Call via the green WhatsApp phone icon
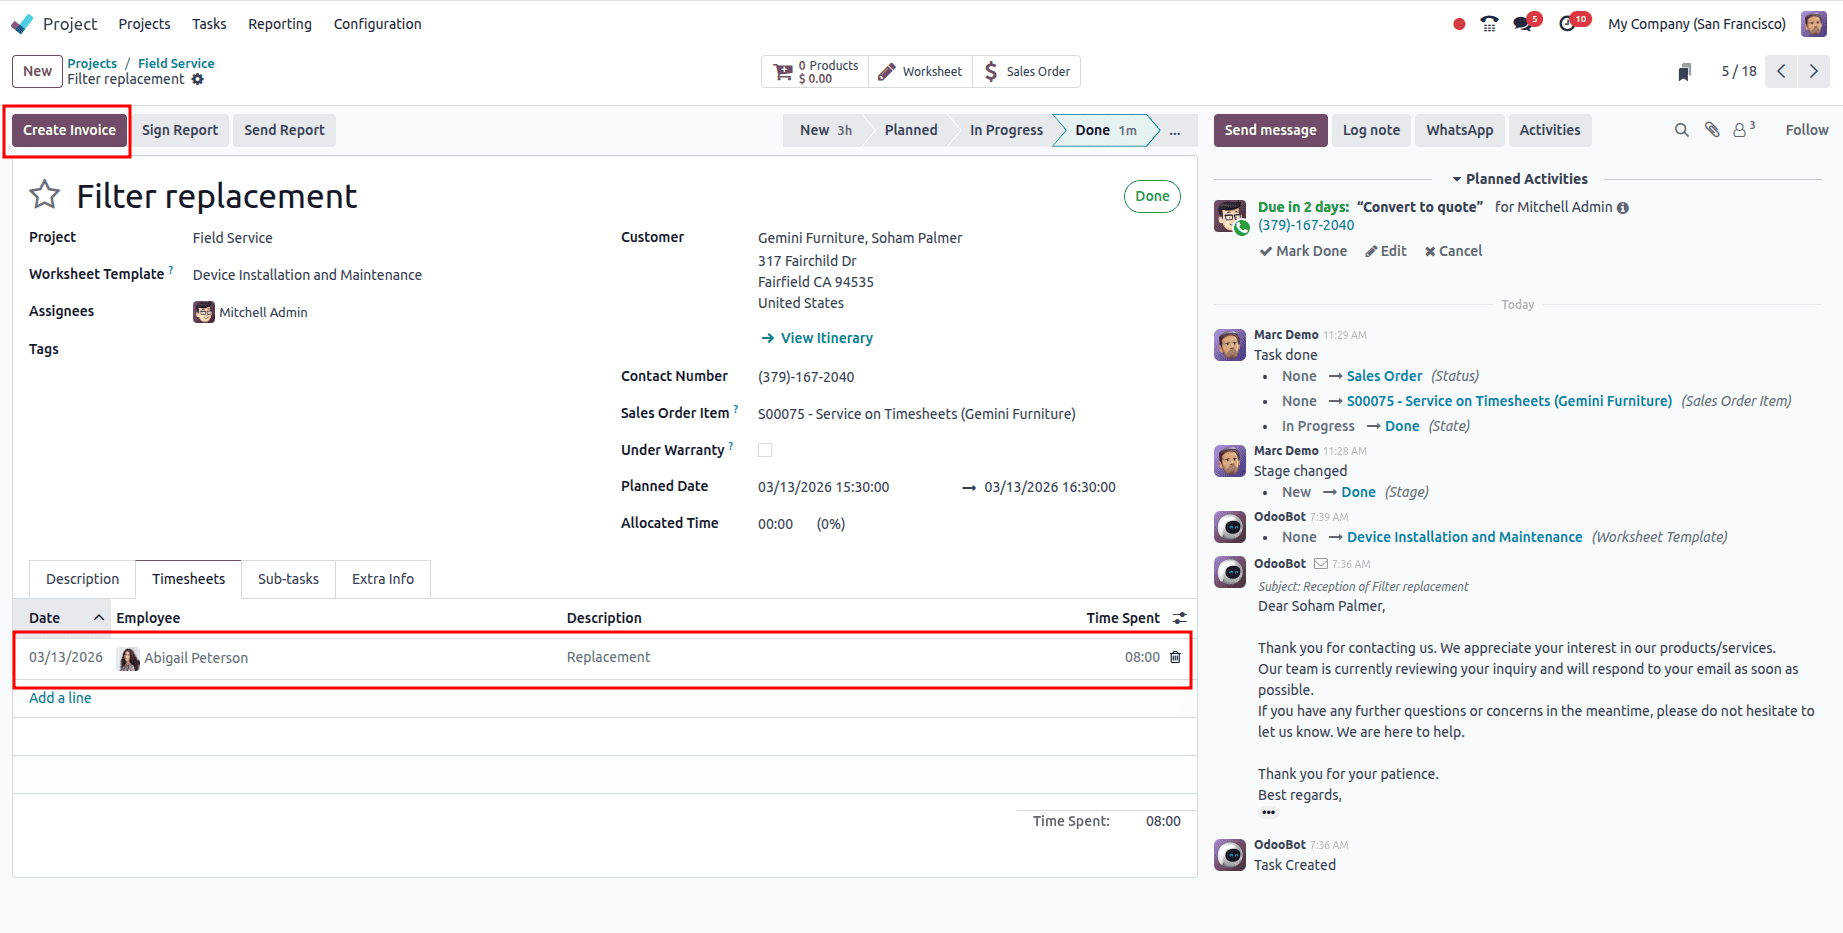The image size is (1843, 933). [1241, 228]
